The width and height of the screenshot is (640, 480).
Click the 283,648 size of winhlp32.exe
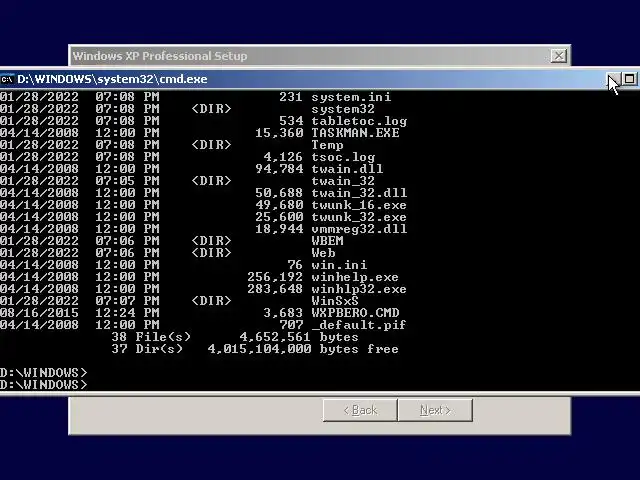275,289
